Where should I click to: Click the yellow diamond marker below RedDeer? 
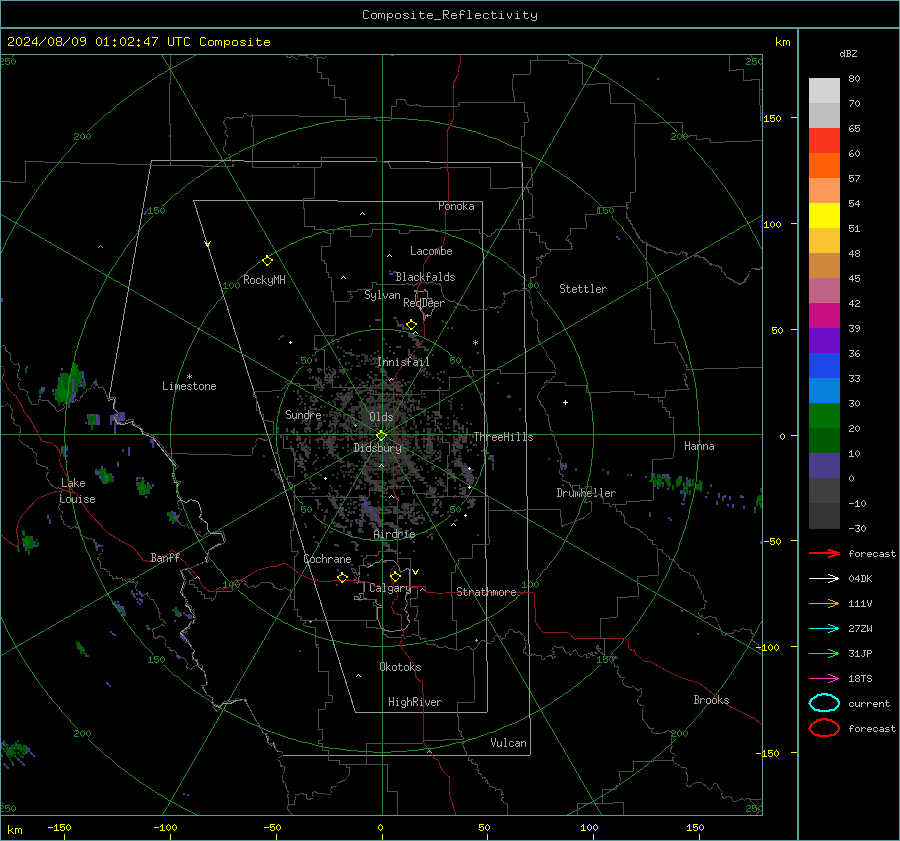pos(411,325)
